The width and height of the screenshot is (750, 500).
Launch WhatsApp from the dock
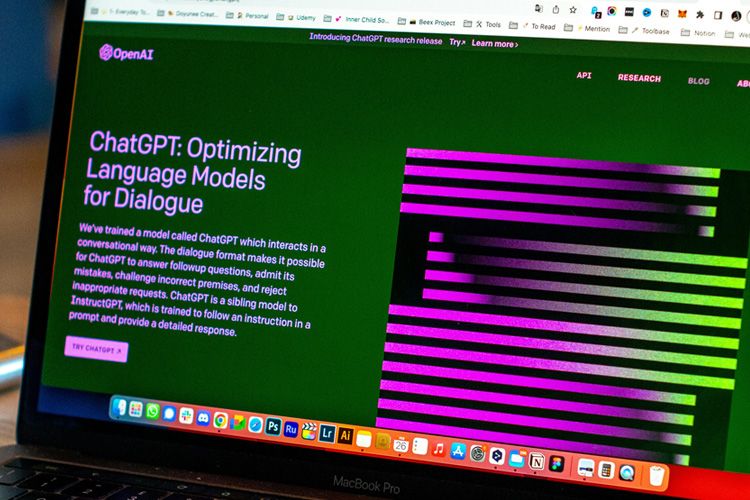pyautogui.click(x=153, y=411)
